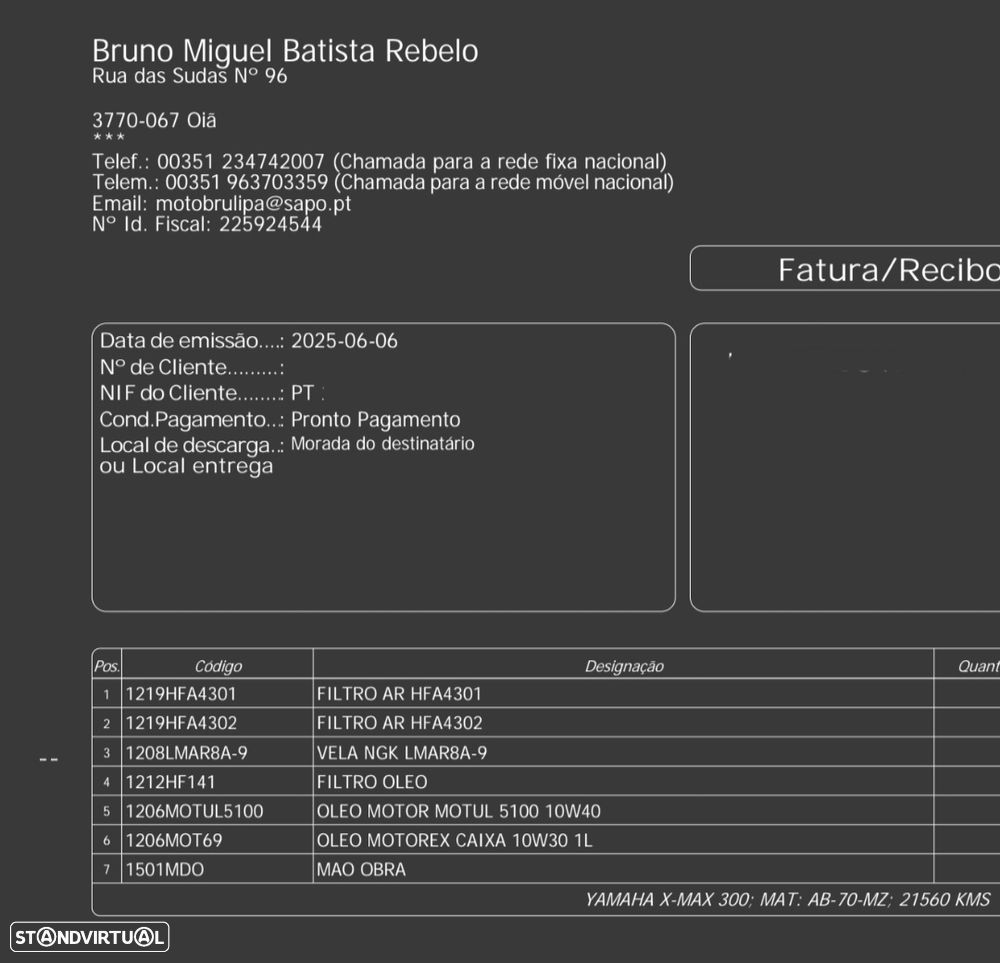Select code 1206MOT69

click(174, 840)
